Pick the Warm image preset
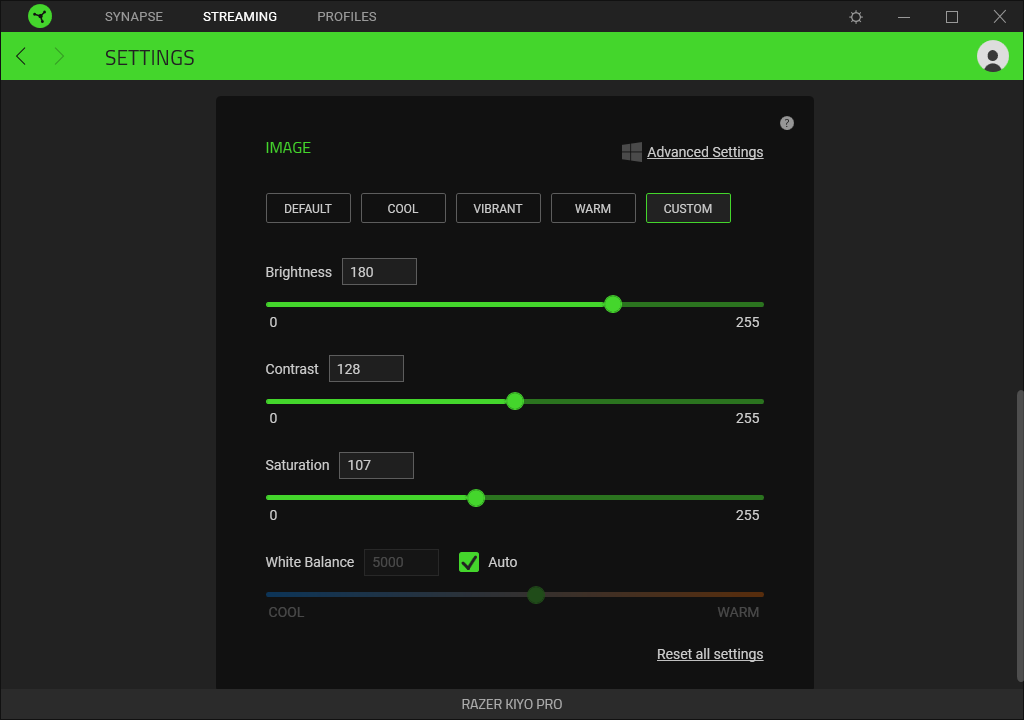This screenshot has width=1024, height=720. 593,208
